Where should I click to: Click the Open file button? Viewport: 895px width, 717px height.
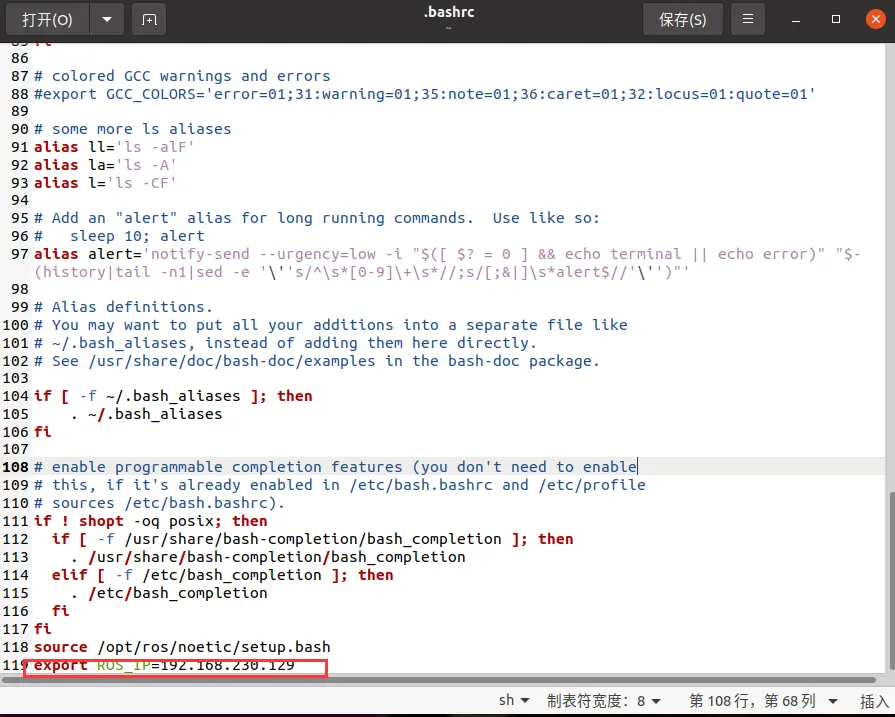(x=47, y=20)
